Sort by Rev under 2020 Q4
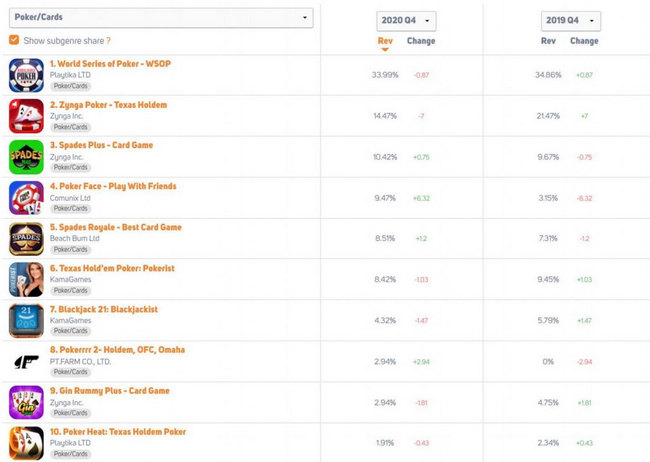The height and width of the screenshot is (462, 650). (x=385, y=41)
